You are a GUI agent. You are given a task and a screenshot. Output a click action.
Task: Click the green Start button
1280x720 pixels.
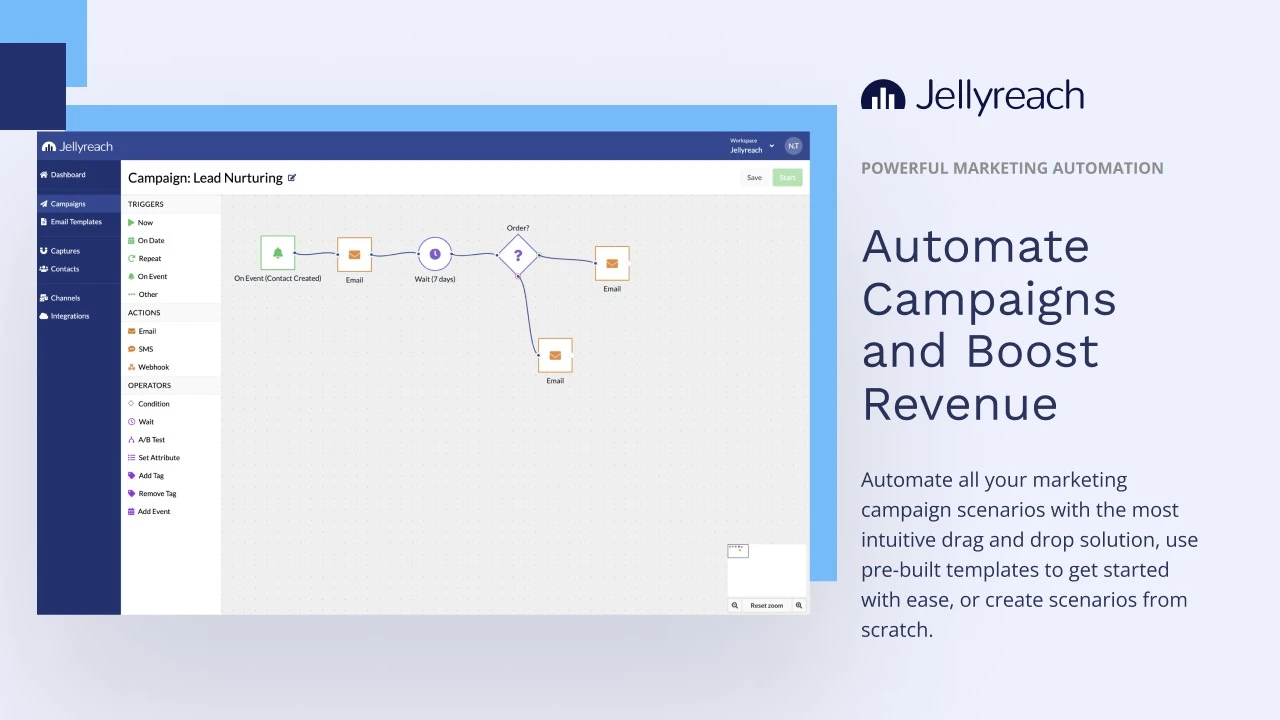click(787, 178)
